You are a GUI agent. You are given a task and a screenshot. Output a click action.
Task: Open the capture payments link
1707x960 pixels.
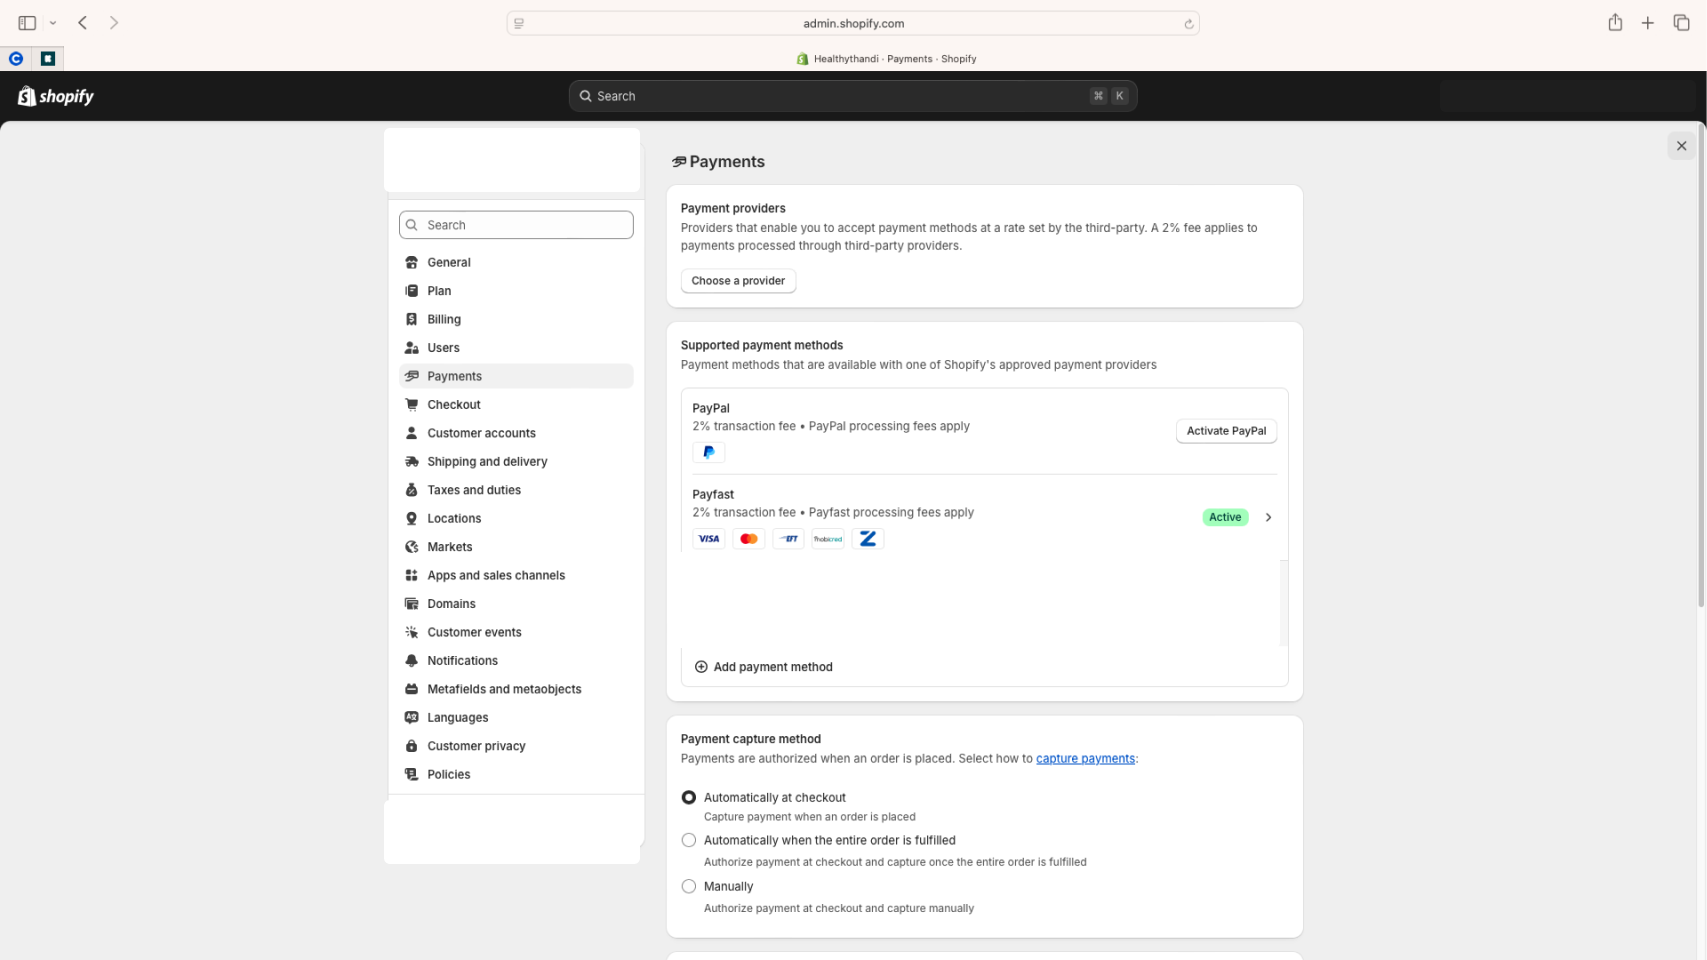pyautogui.click(x=1085, y=758)
